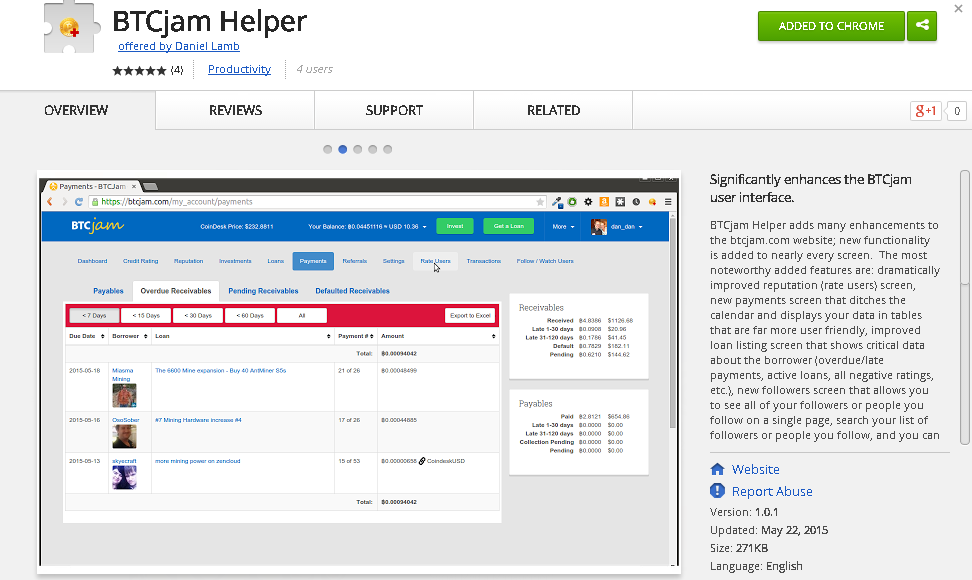Click the back arrow in the screenshot browser
The image size is (972, 580).
click(x=50, y=202)
